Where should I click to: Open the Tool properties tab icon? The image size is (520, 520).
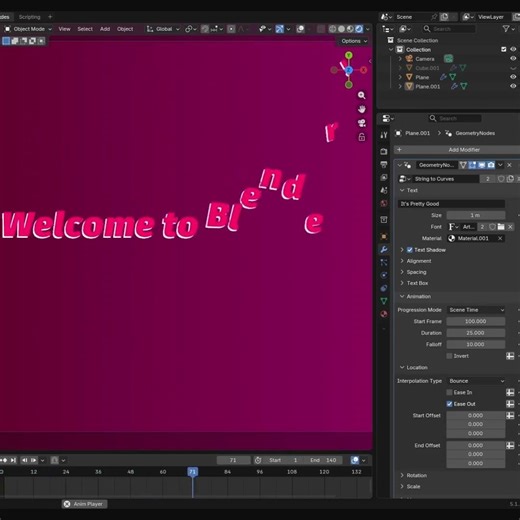pyautogui.click(x=384, y=135)
